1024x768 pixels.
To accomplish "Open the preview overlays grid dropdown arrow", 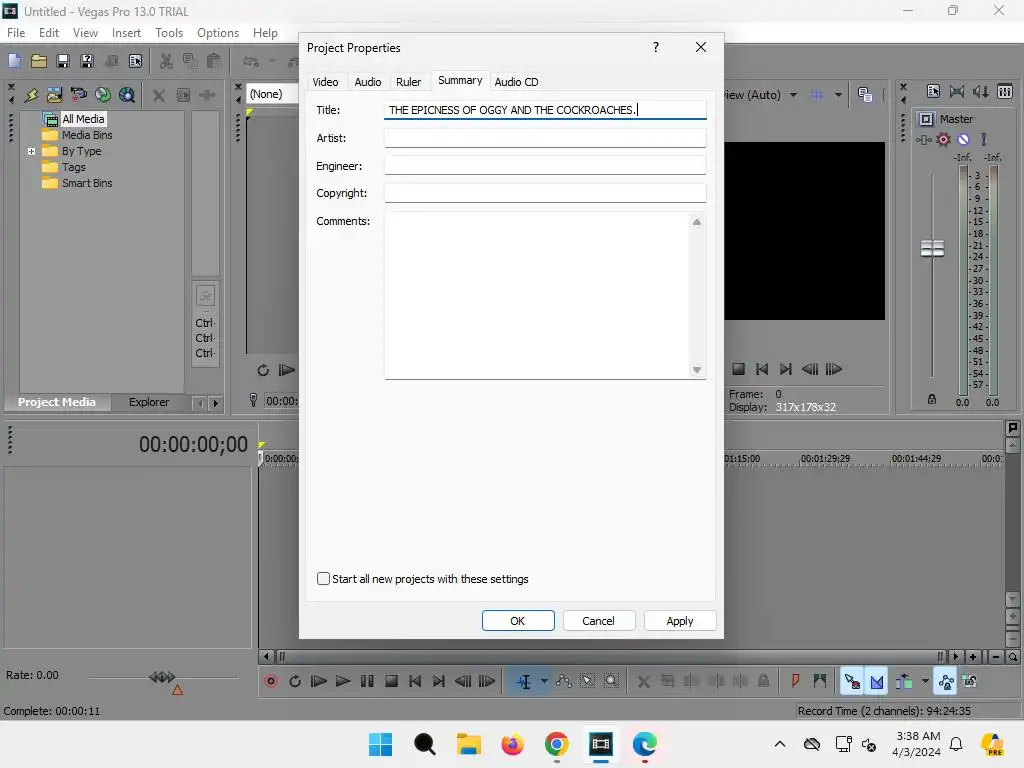I will pos(838,95).
